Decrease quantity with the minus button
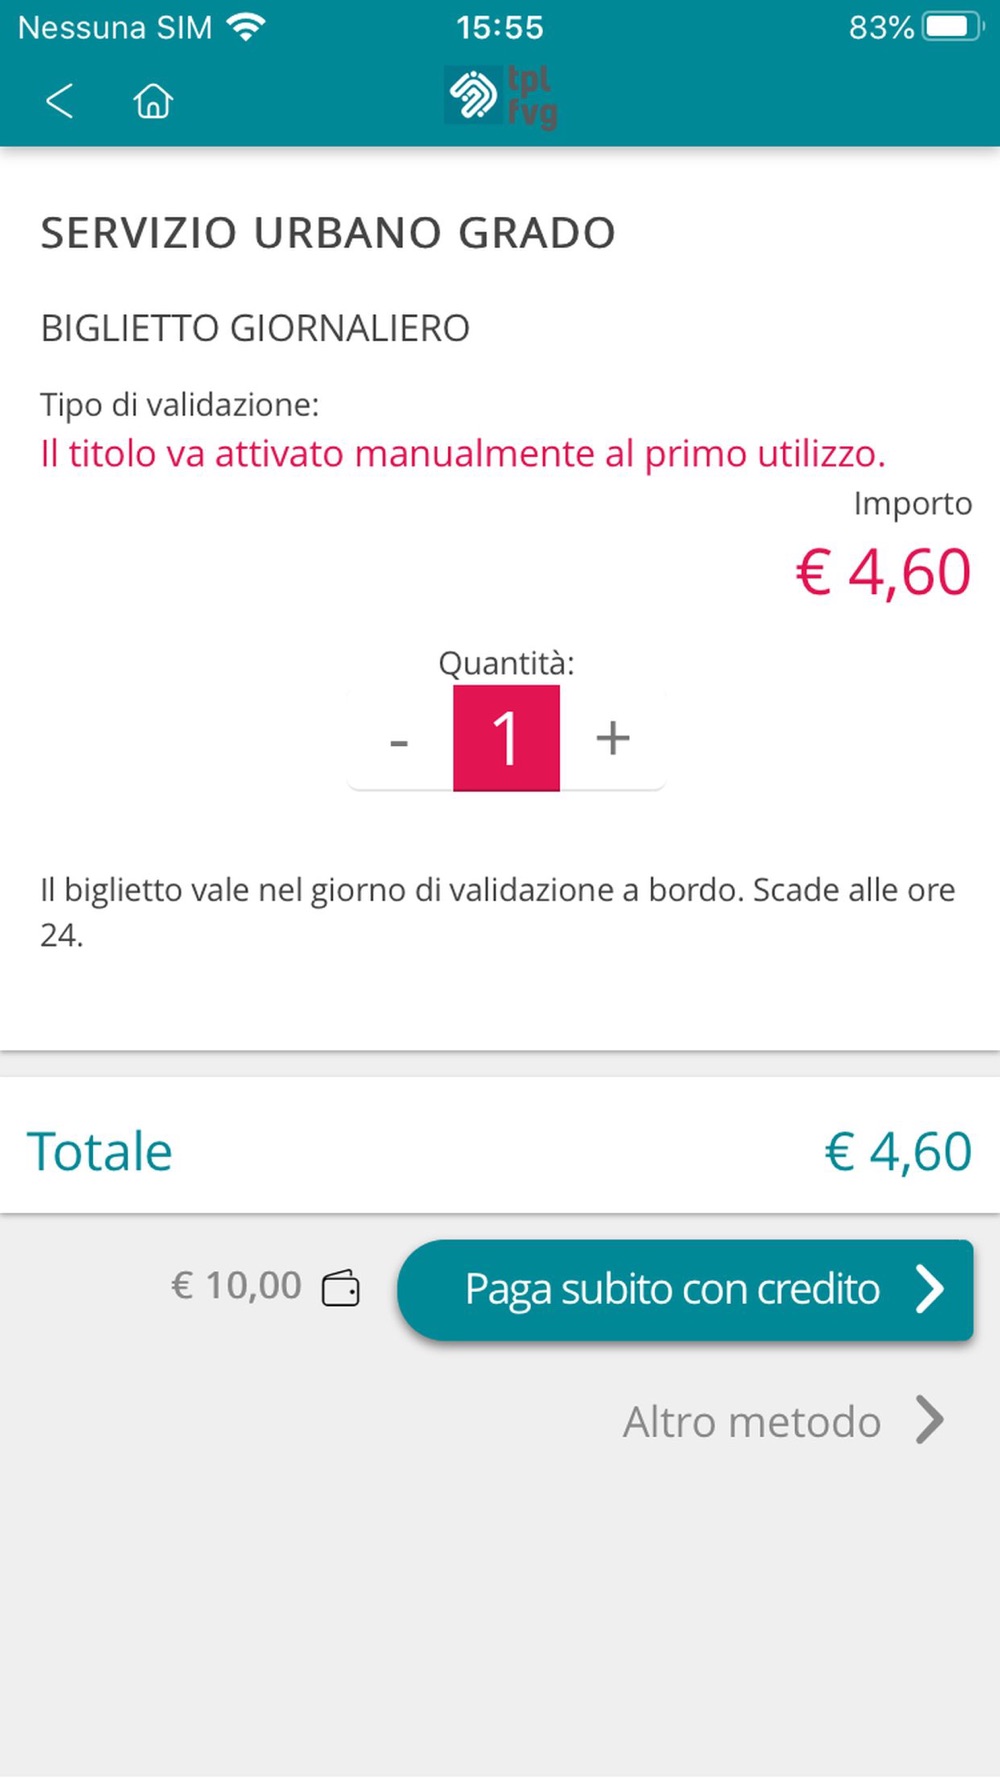 point(399,741)
